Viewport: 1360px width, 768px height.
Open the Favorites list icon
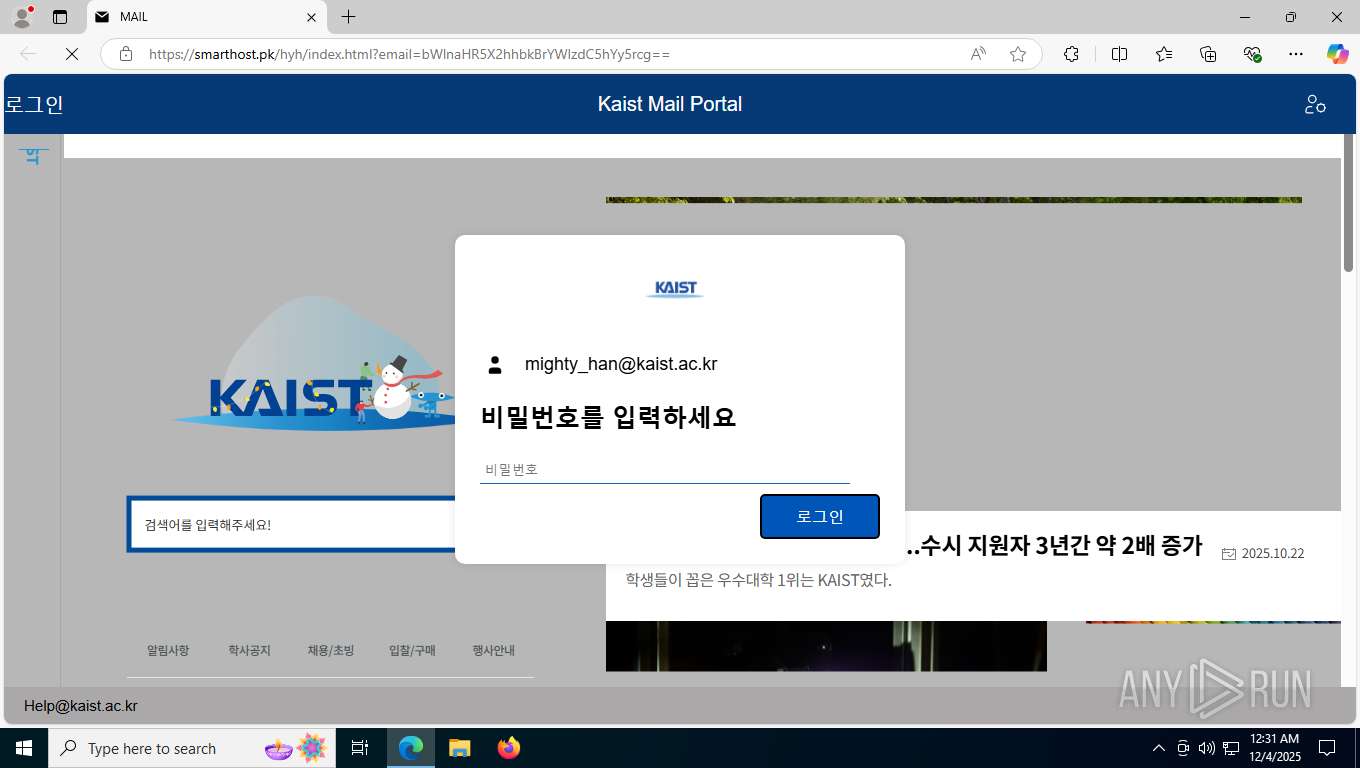tap(1164, 54)
